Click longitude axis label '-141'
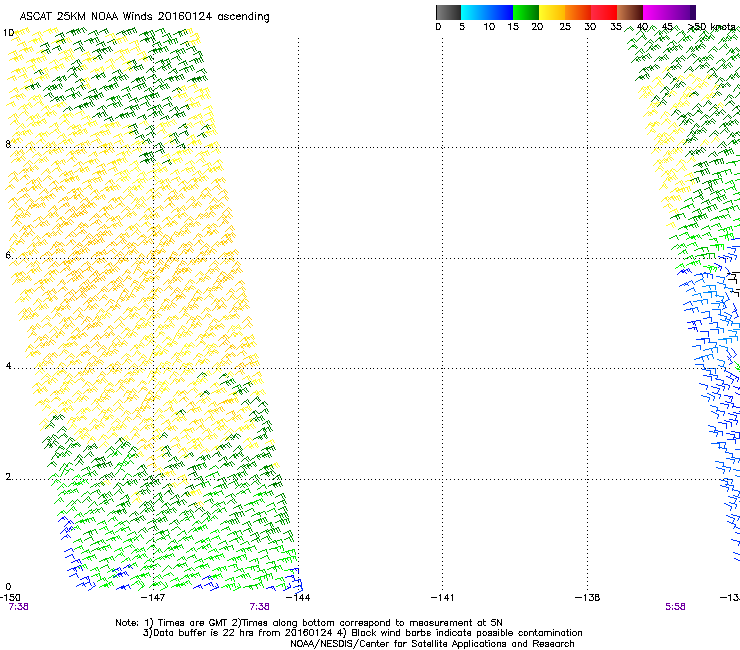This screenshot has width=740, height=650. click(x=443, y=598)
